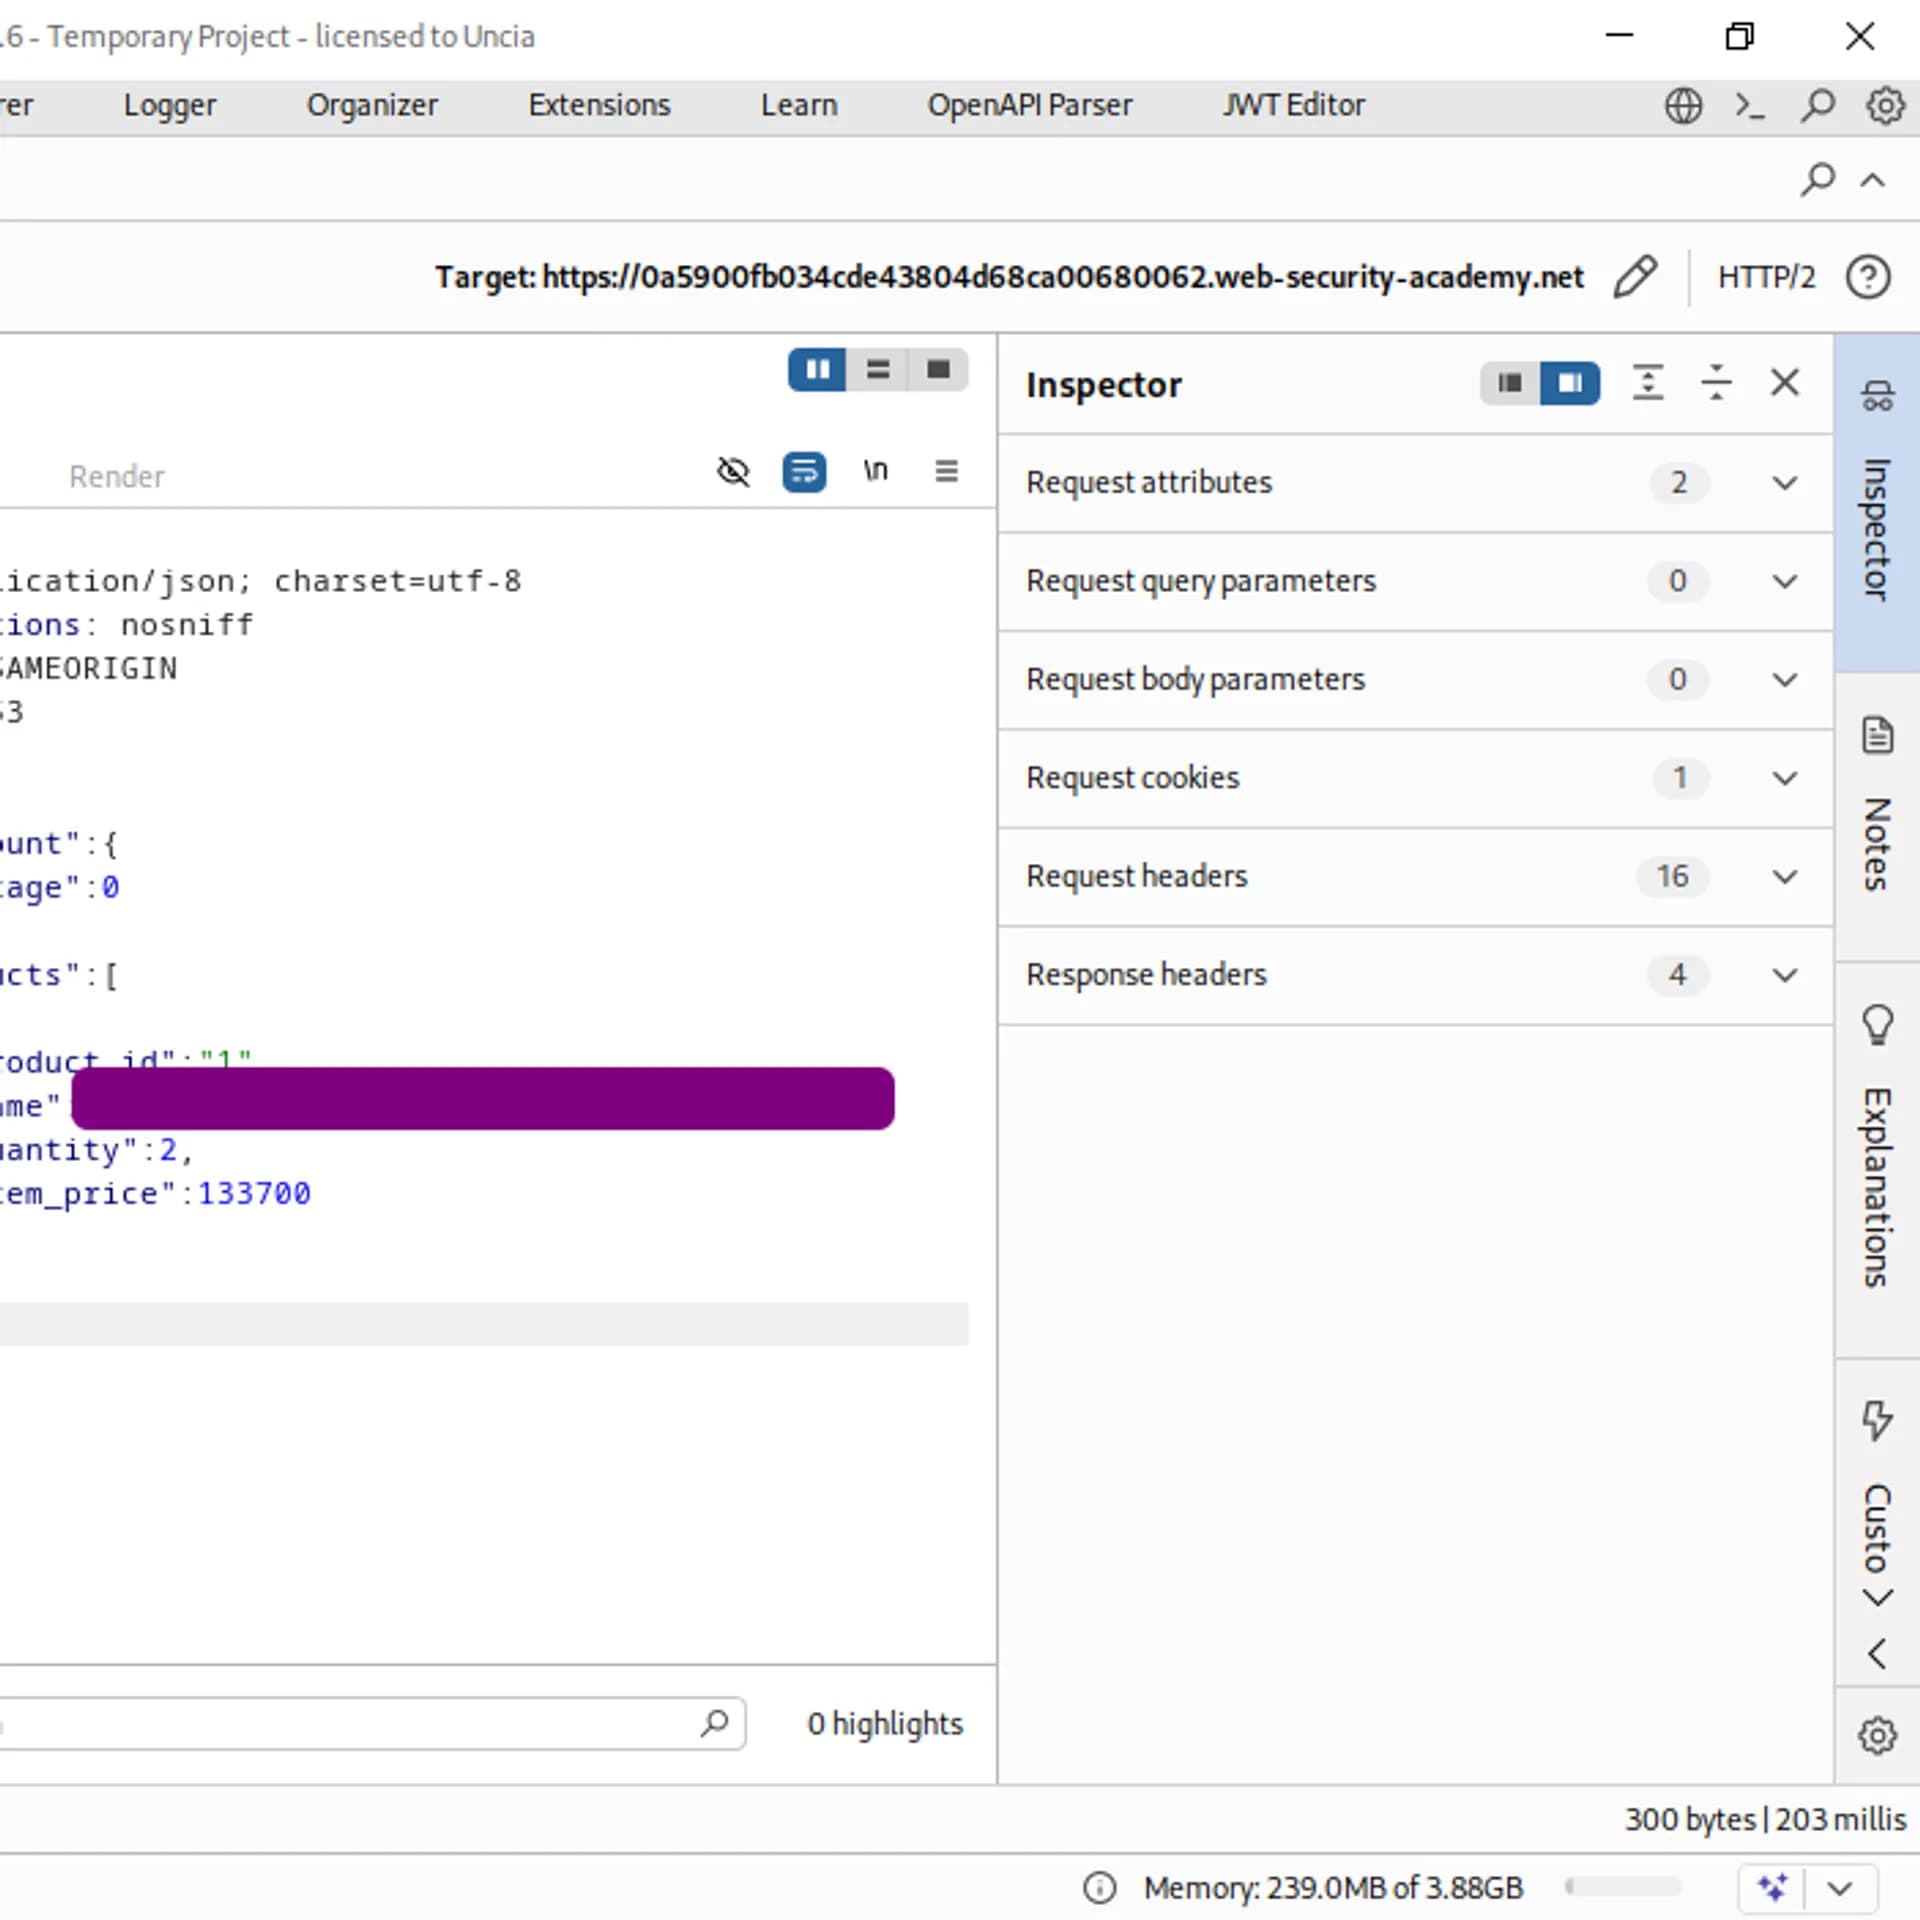Select side-by-side request/response layout
Image resolution: width=1920 pixels, height=1920 pixels.
tap(817, 370)
